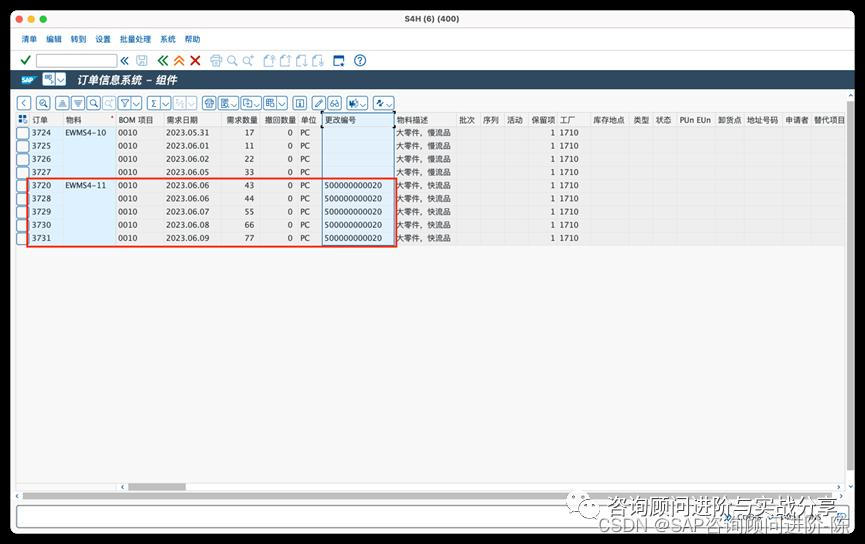Click the Information 'i' icon in the ALV toolbar

(x=300, y=103)
